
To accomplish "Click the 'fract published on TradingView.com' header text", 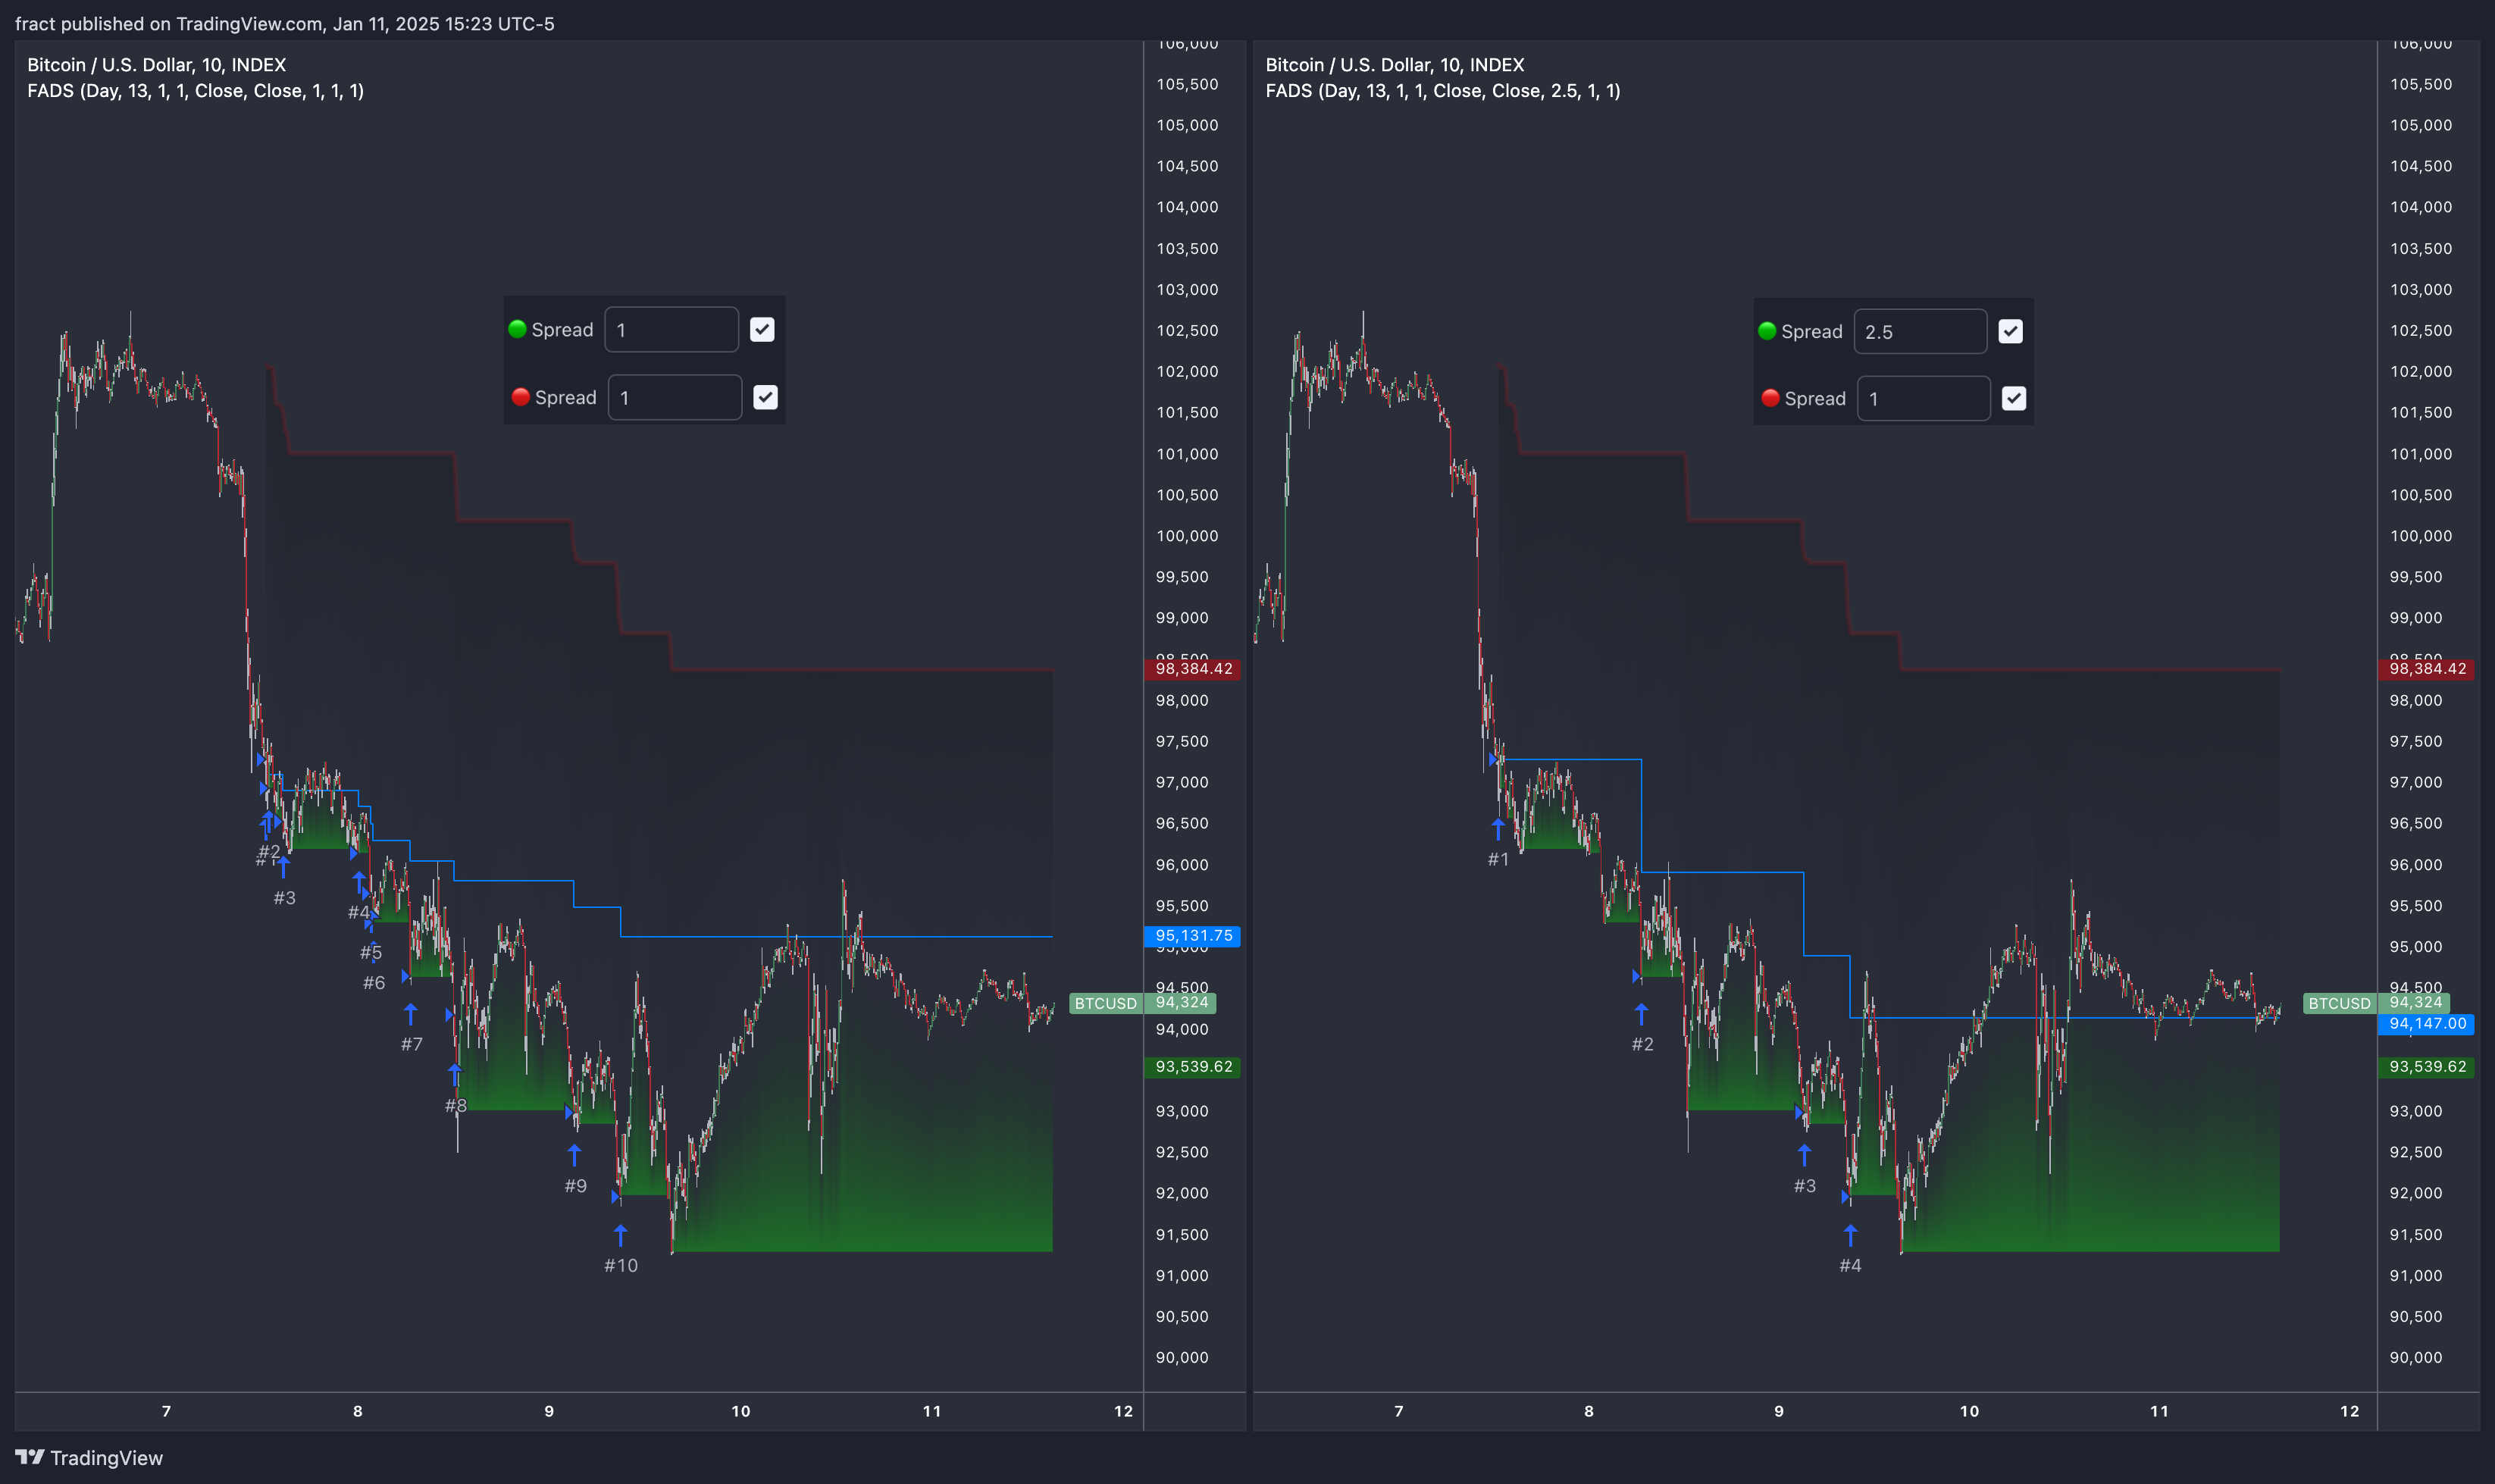I will [x=285, y=23].
